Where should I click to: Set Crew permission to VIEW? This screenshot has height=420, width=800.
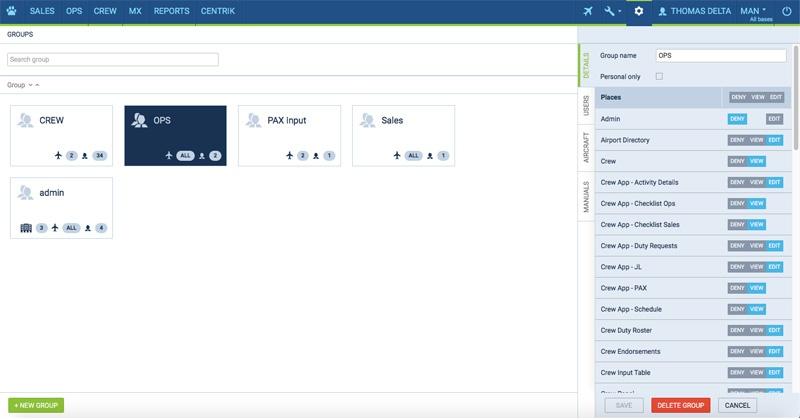757,161
